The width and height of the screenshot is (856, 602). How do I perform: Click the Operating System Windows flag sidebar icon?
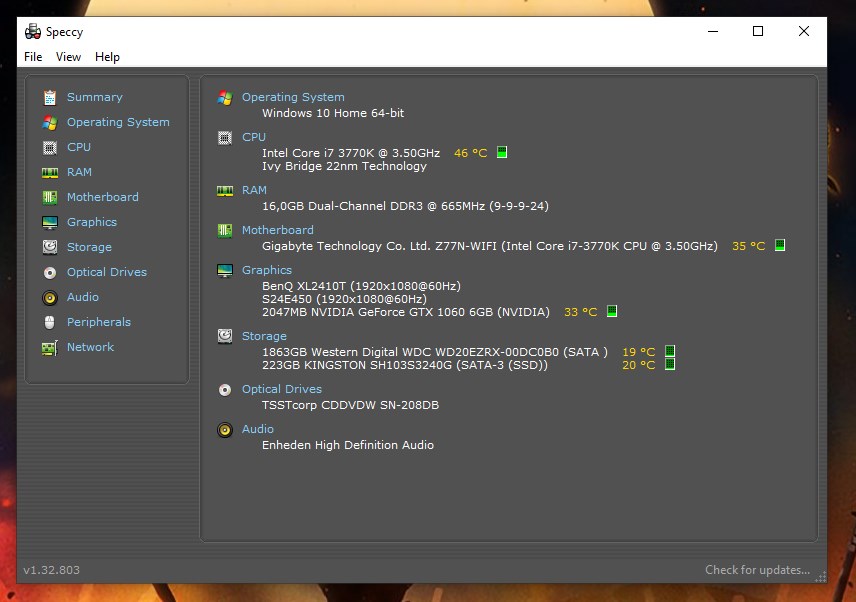pos(50,122)
